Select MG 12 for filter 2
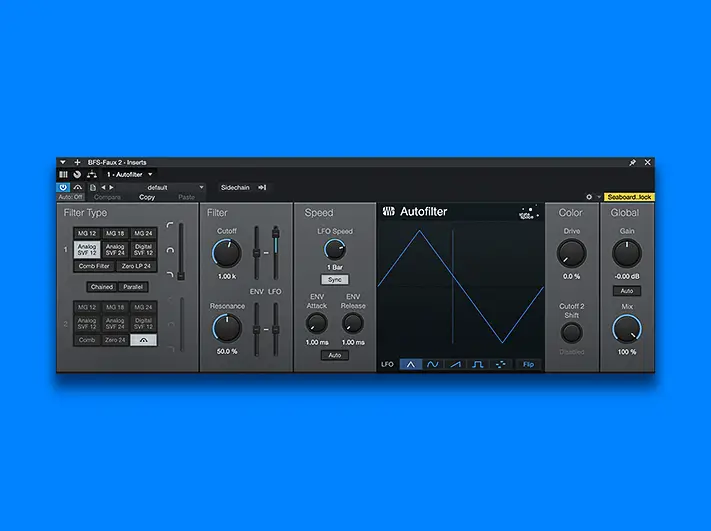This screenshot has width=711, height=531. tap(87, 307)
